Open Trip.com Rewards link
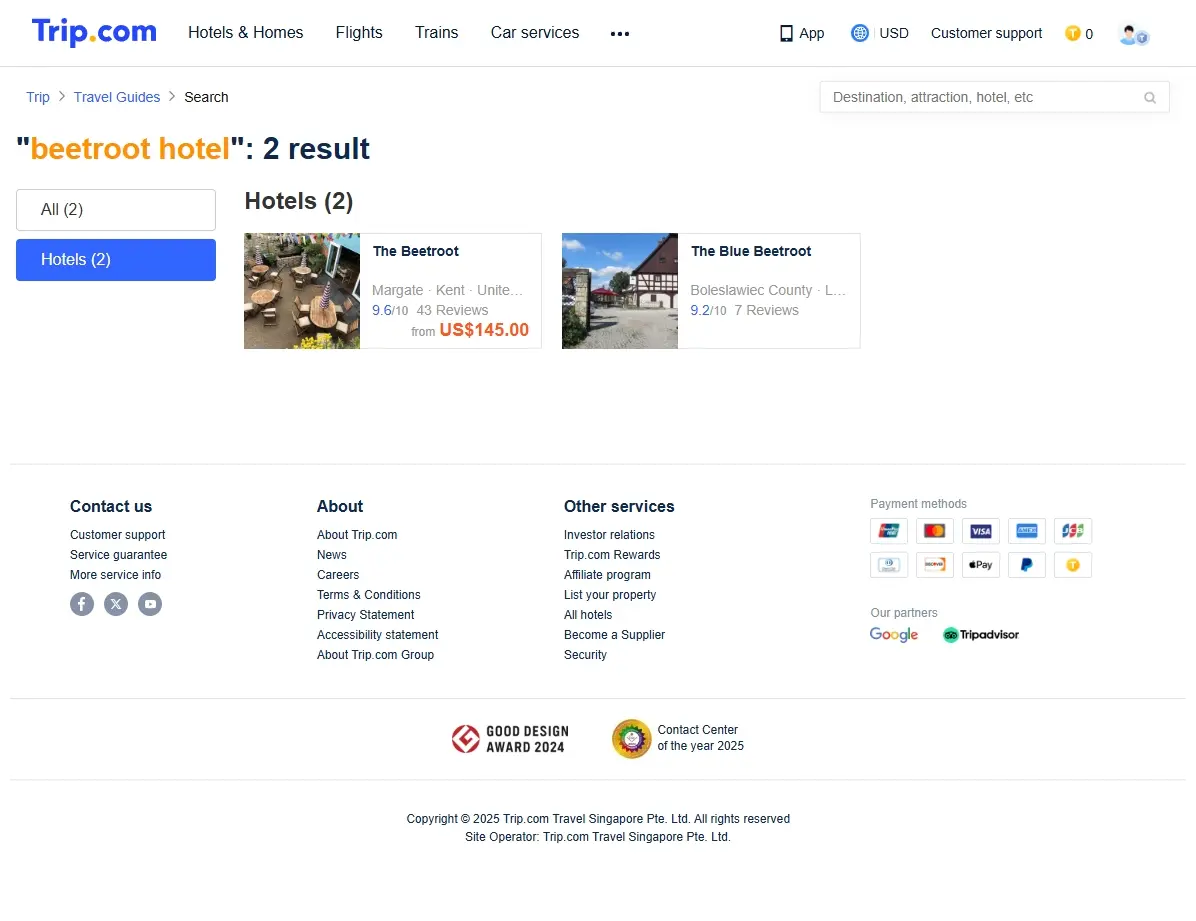 (x=612, y=555)
